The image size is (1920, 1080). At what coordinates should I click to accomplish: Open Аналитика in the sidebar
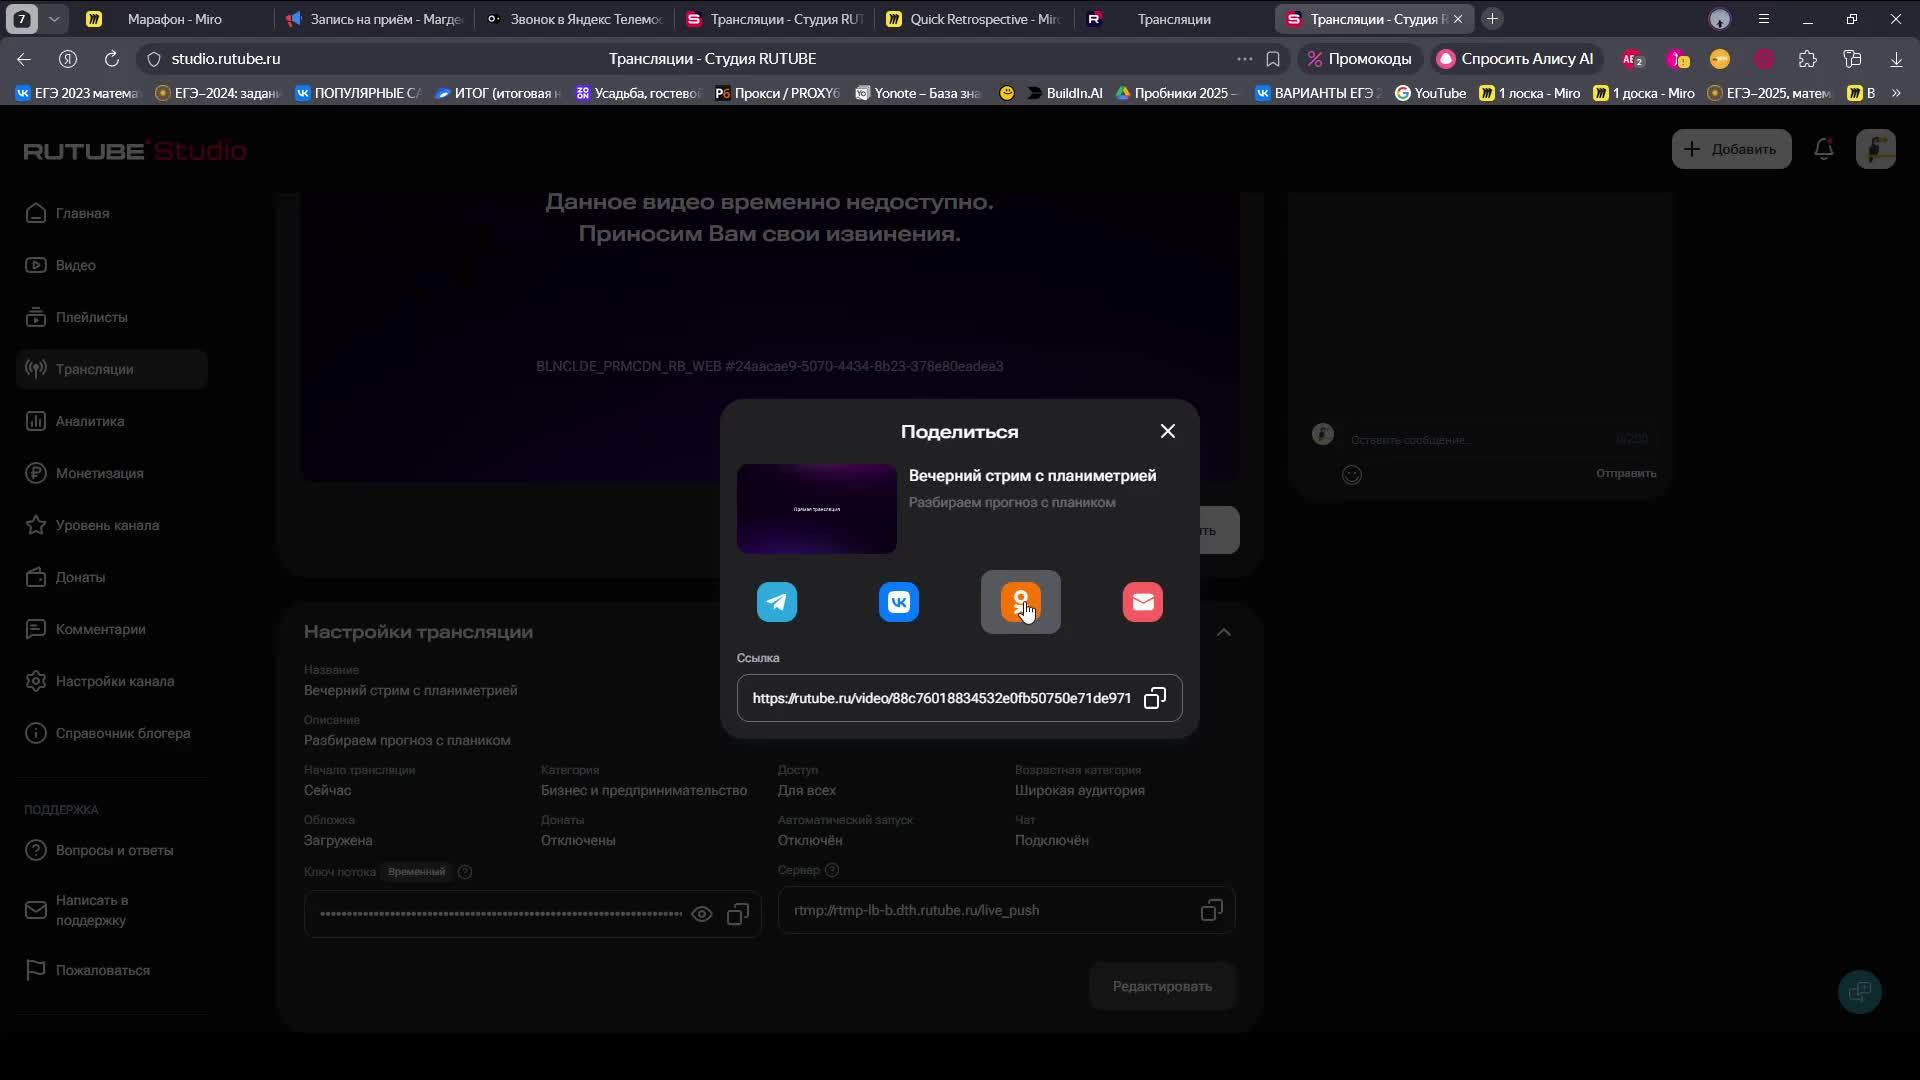112,421
